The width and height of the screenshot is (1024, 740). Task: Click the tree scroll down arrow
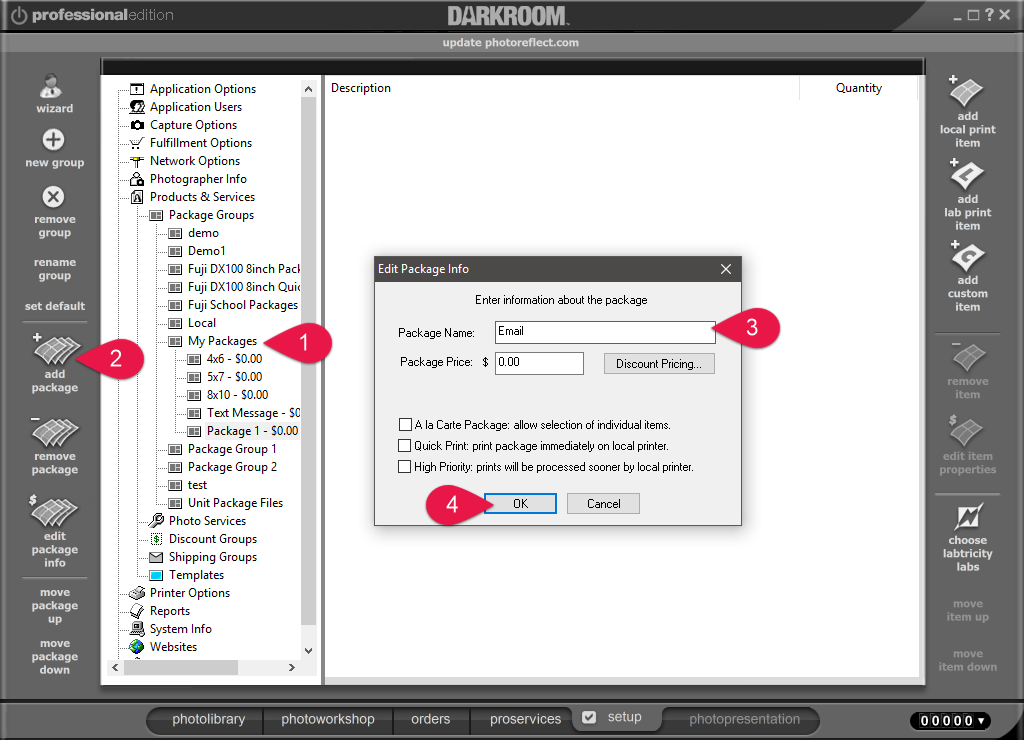pos(308,651)
